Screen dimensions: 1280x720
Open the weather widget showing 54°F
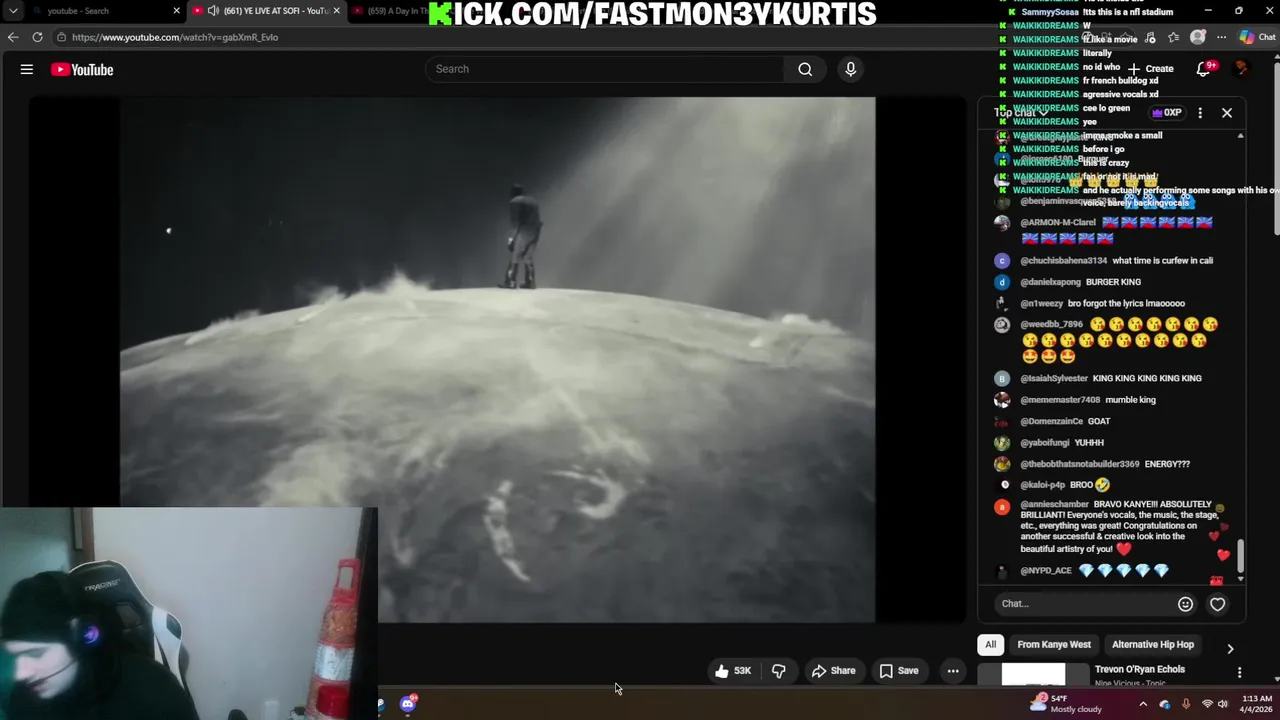(1066, 704)
